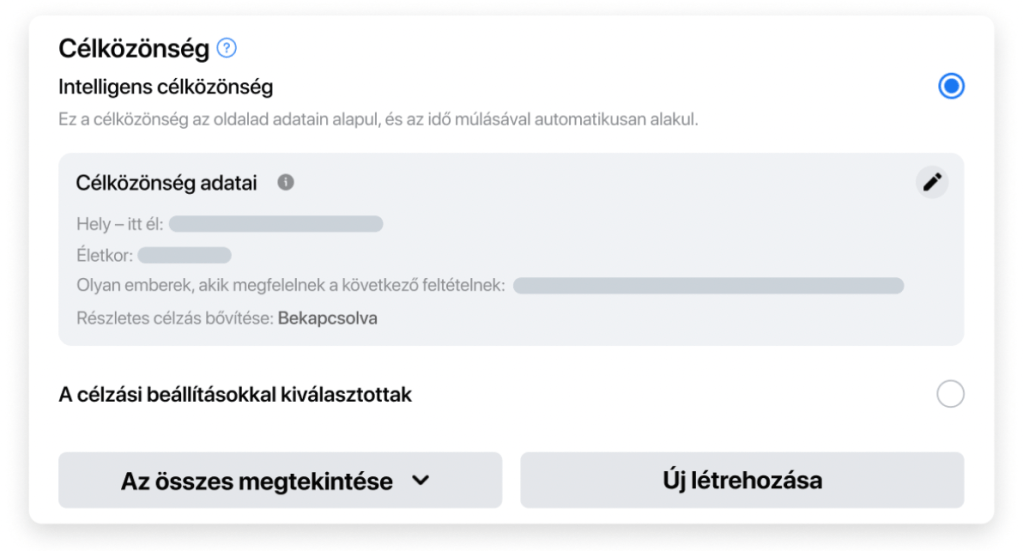The height and width of the screenshot is (551, 1023).
Task: Choose the A célzási beállításokkal kiválasztottak radio
Action: 950,394
